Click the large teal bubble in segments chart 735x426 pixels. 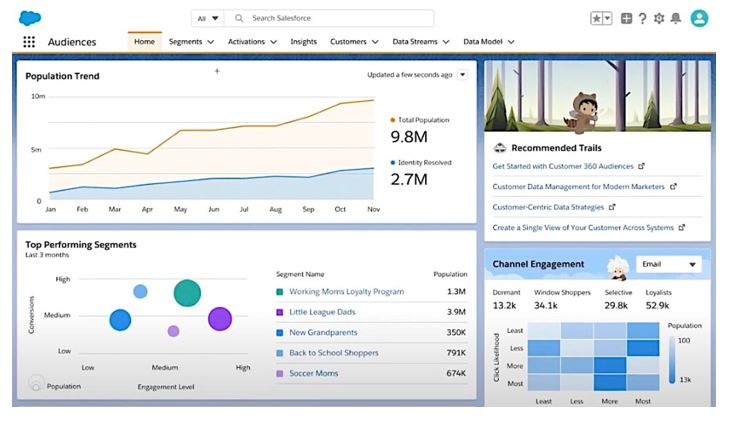pyautogui.click(x=187, y=293)
